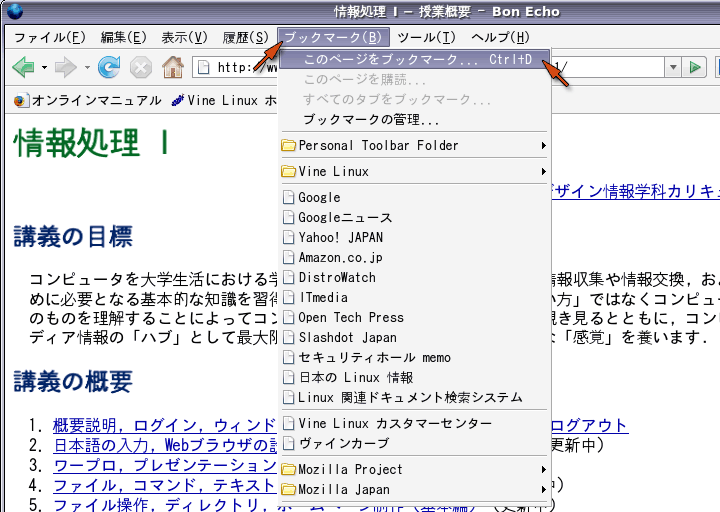Click the green Back arrow button
This screenshot has height=512, width=720.
pyautogui.click(x=22, y=68)
